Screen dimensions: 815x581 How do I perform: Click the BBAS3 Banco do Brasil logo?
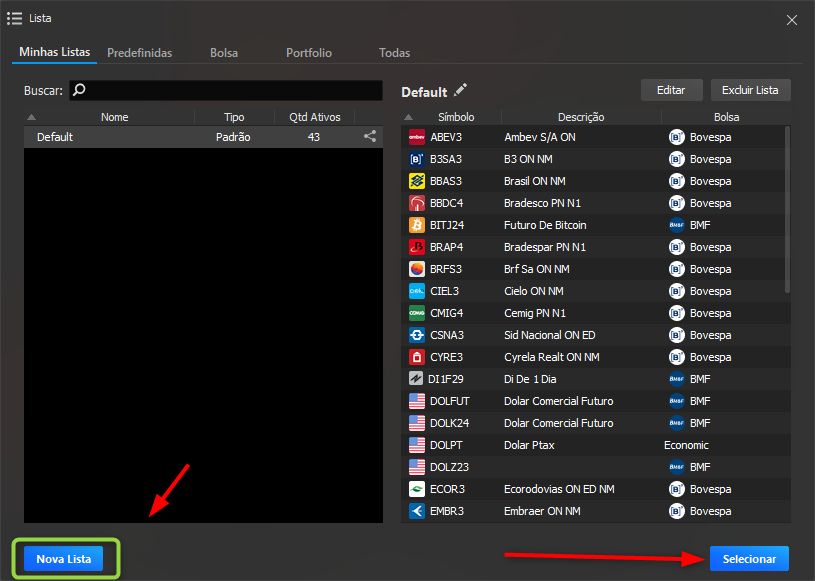tap(417, 181)
